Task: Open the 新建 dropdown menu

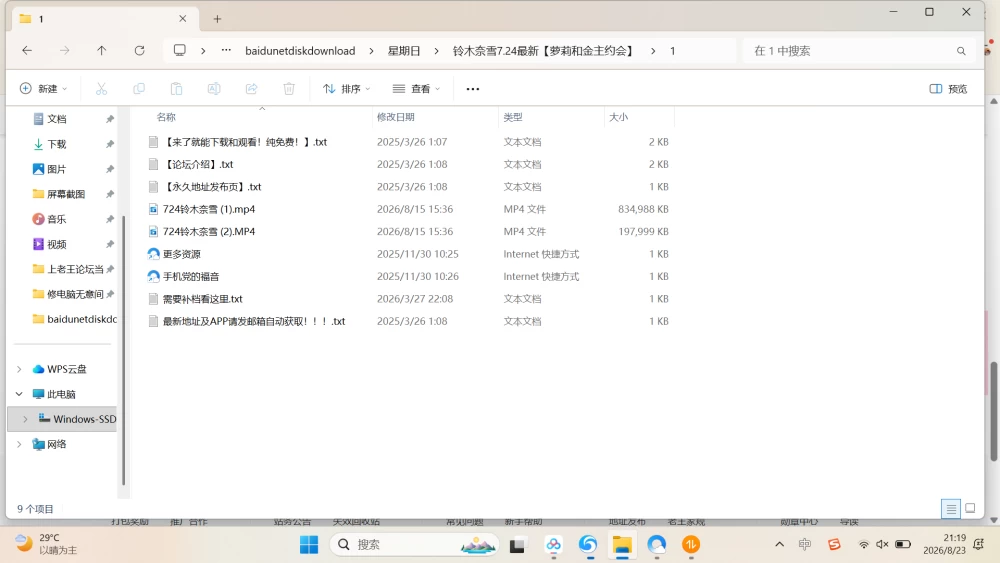Action: (43, 89)
